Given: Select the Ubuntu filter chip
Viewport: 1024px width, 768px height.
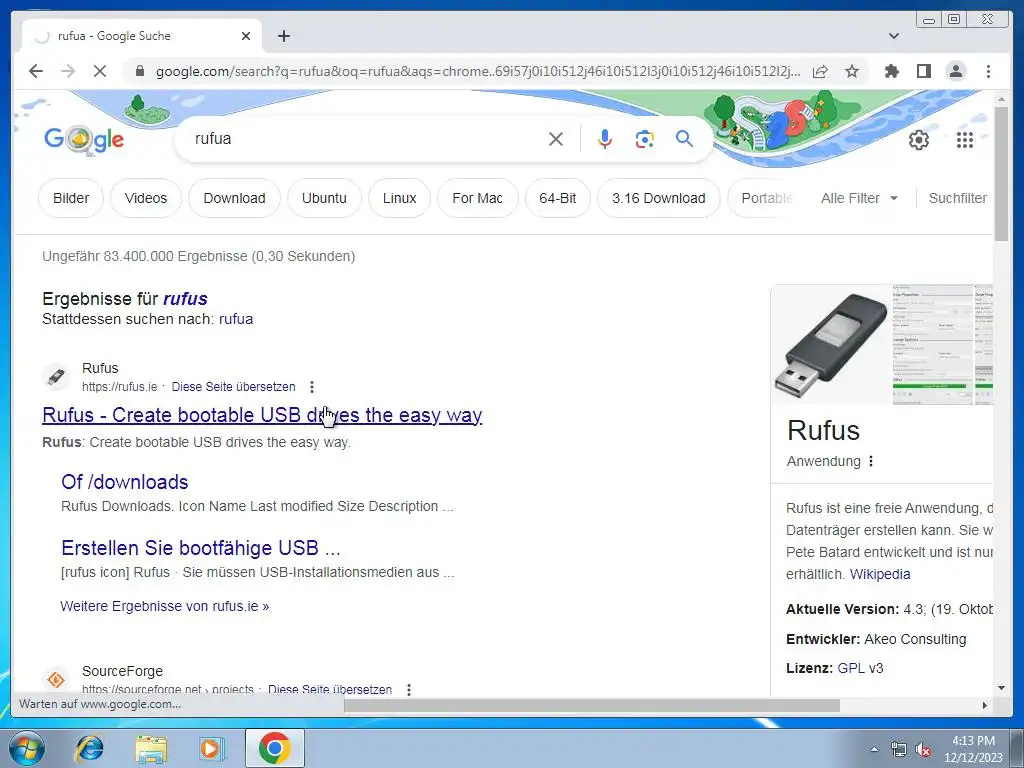Looking at the screenshot, I should pyautogui.click(x=324, y=198).
